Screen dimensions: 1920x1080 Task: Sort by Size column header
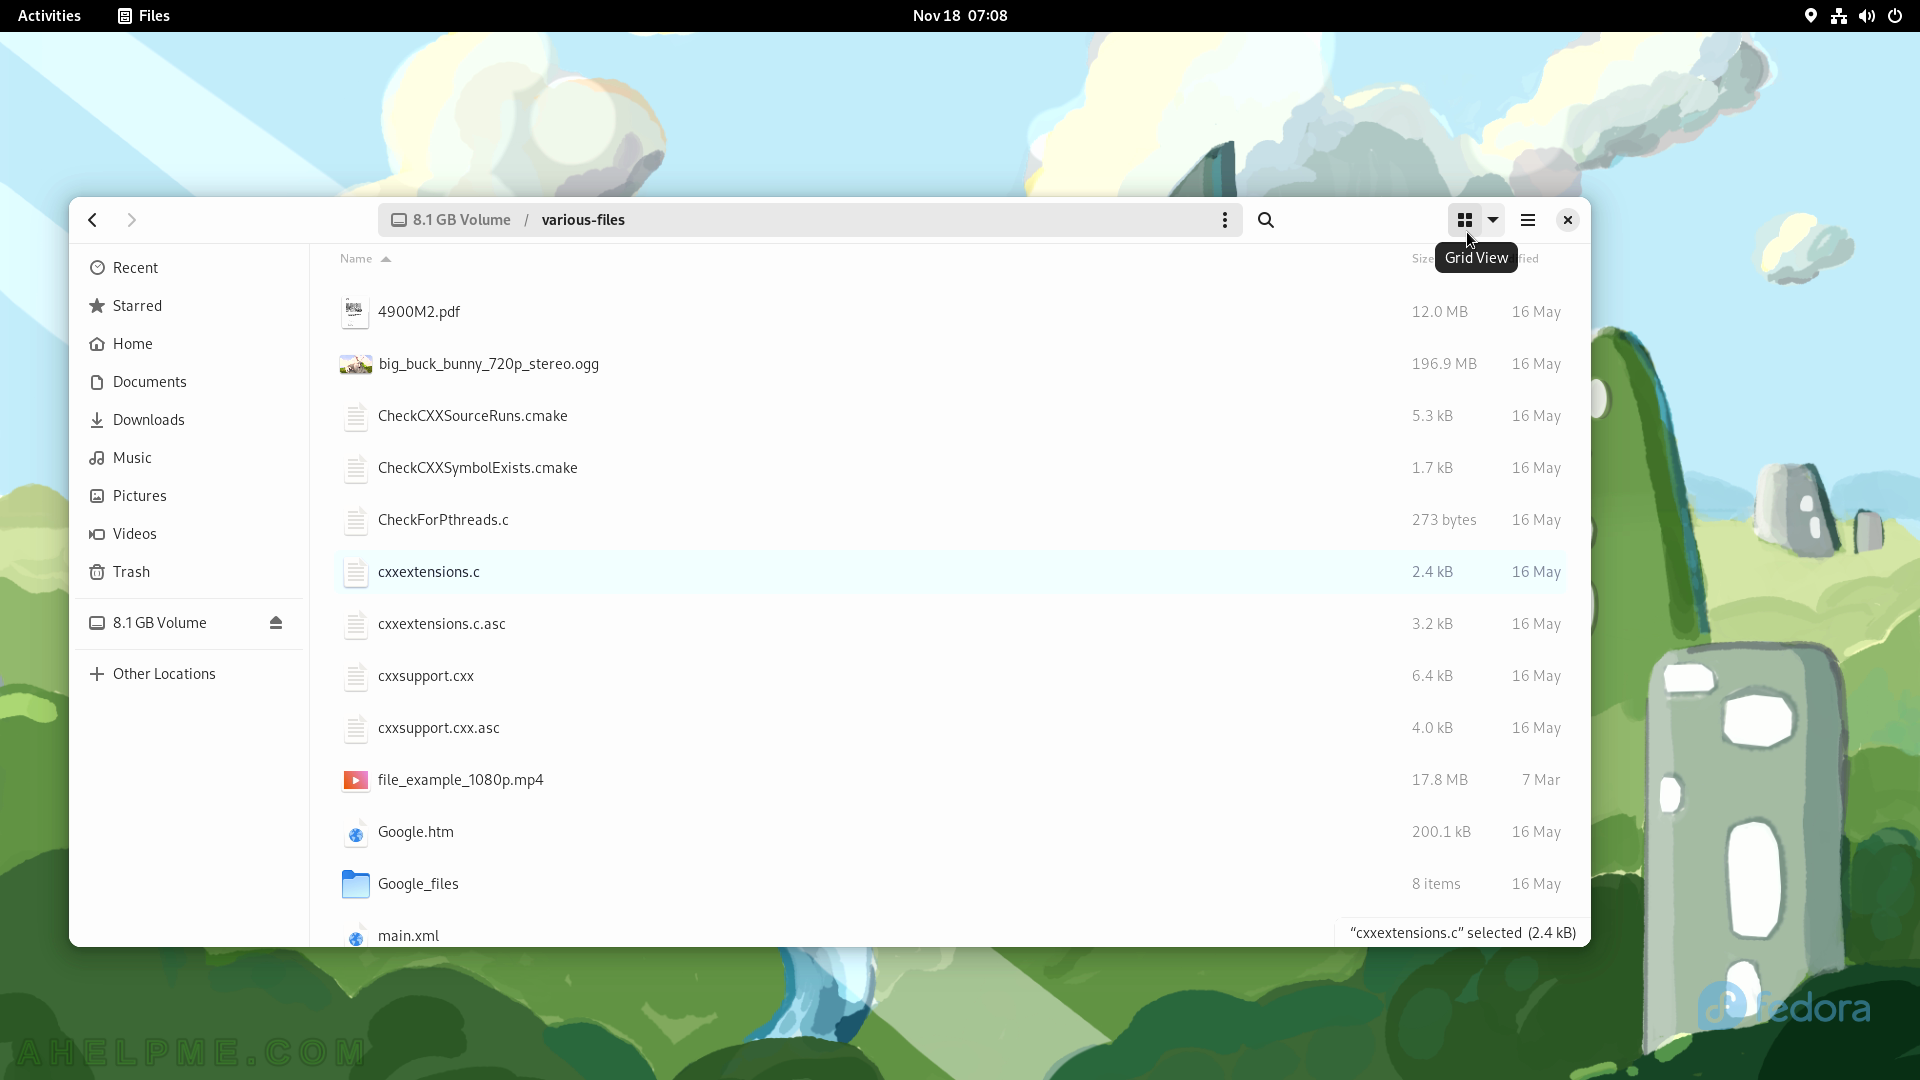(x=1422, y=259)
